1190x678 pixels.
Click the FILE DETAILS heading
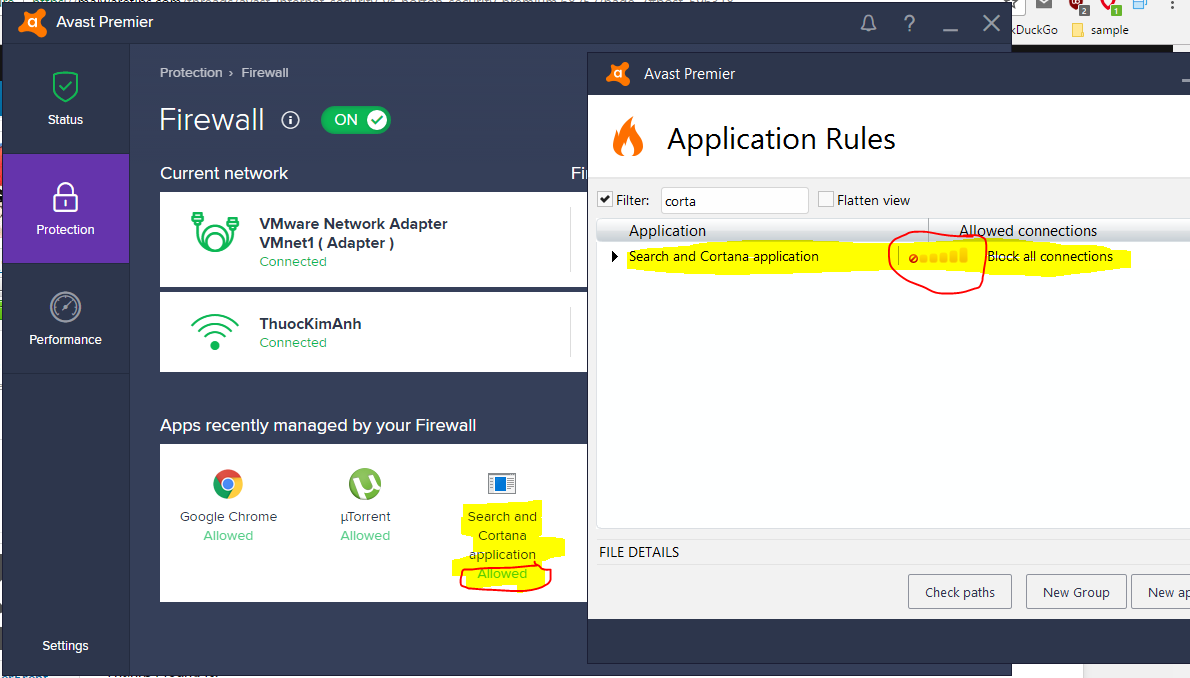pos(639,553)
